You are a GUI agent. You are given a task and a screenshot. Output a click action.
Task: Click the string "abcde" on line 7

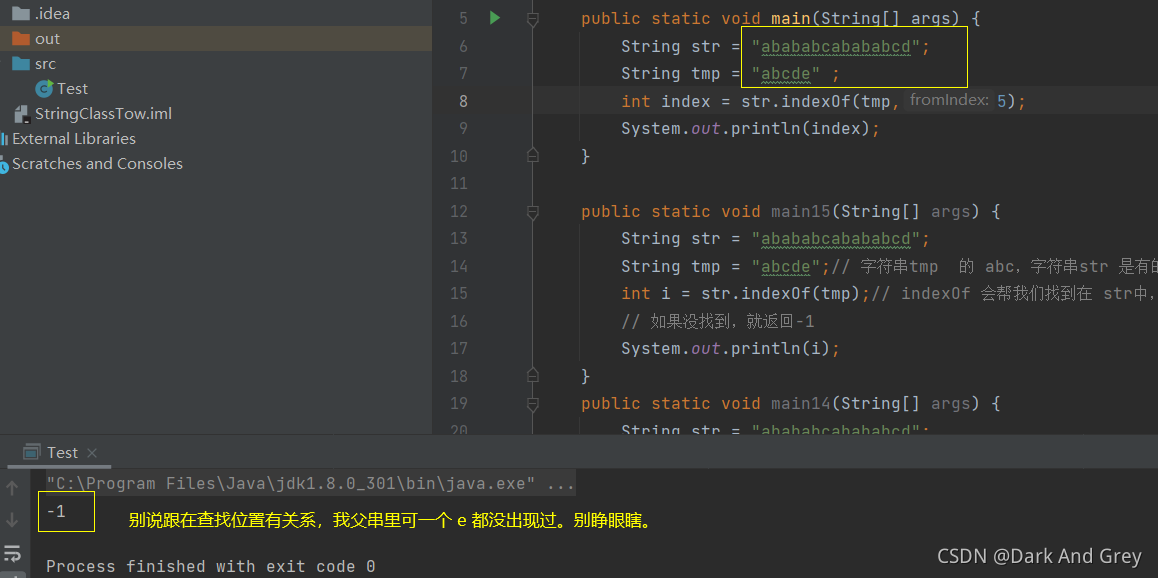coord(787,74)
